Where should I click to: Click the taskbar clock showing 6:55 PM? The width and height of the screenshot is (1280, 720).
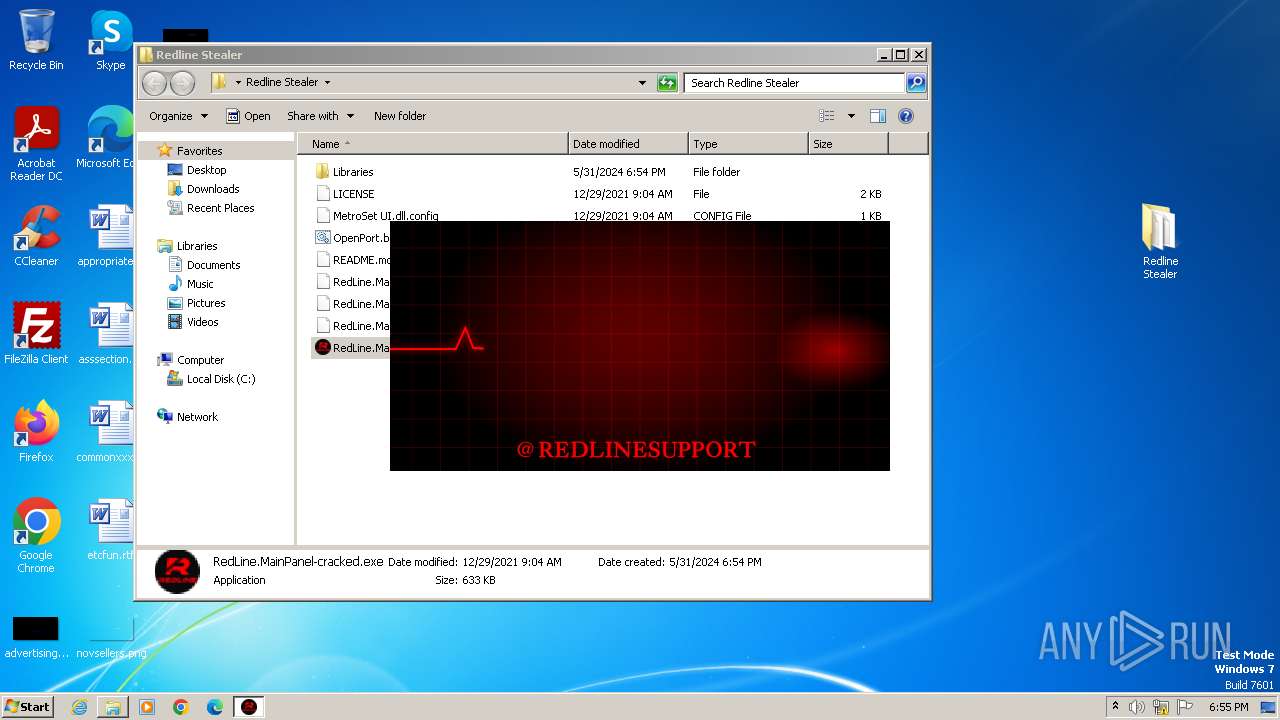[1228, 707]
